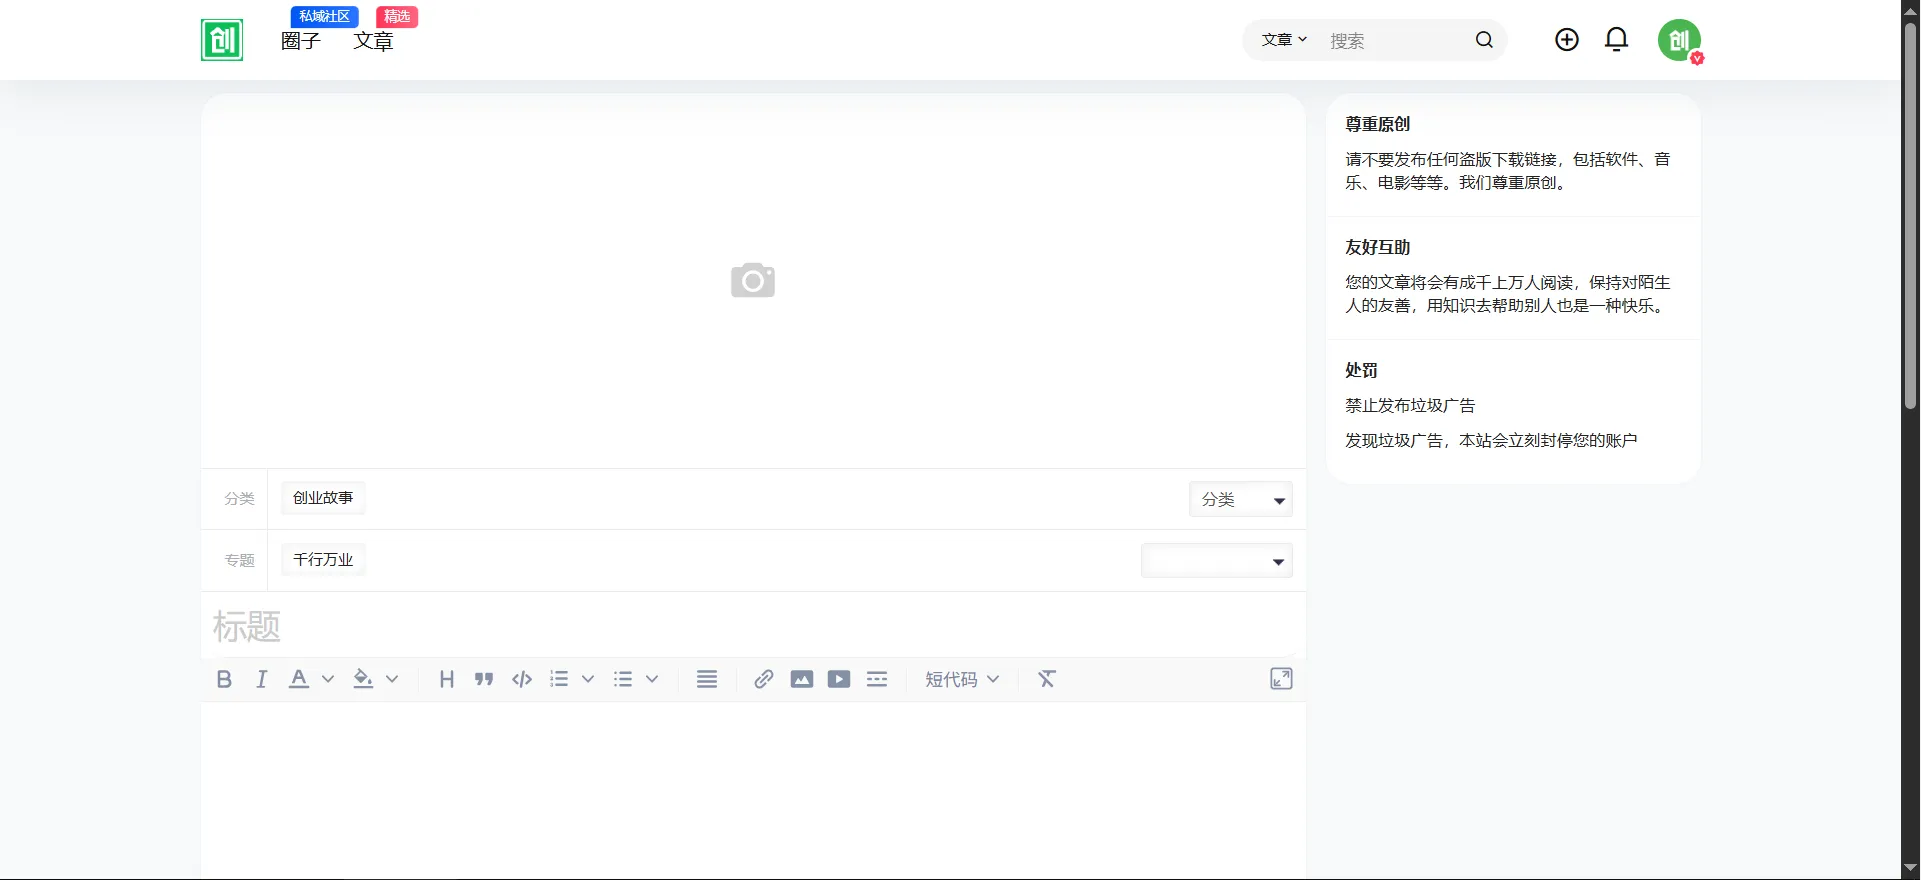Viewport: 1921px width, 880px height.
Task: Insert a bulleted list
Action: (623, 679)
